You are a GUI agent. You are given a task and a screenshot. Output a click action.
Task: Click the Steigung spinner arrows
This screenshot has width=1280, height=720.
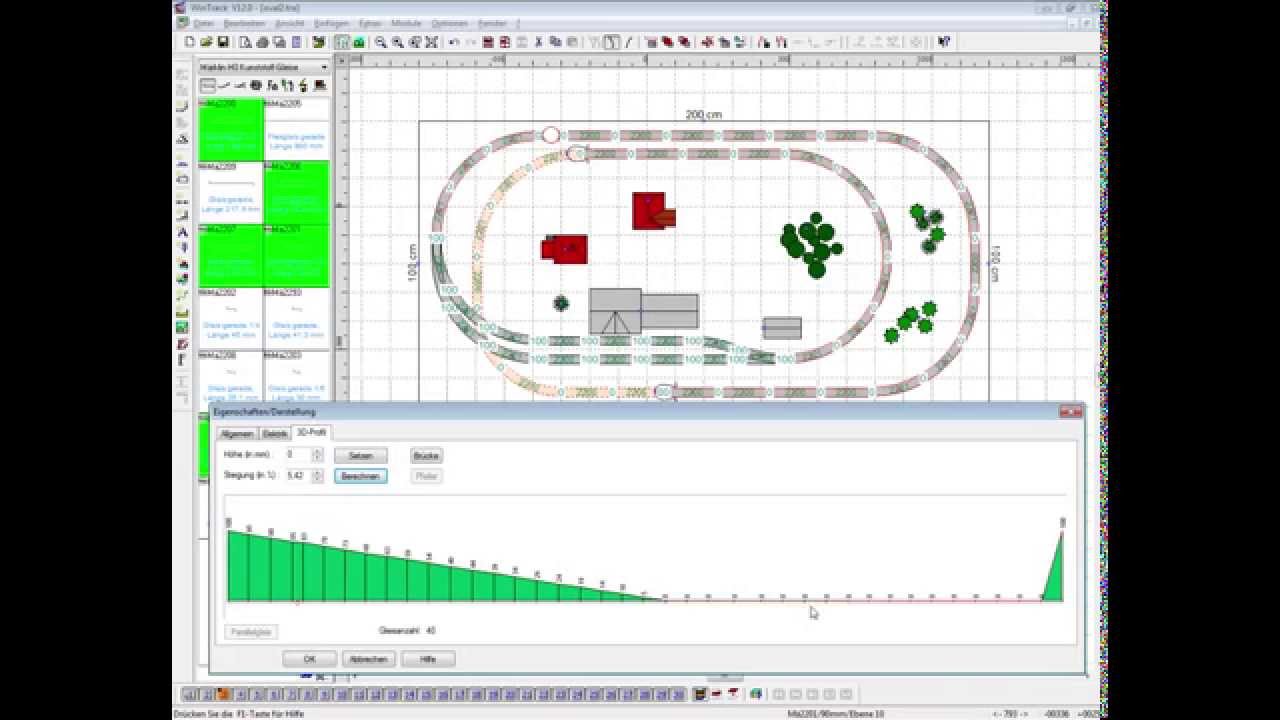coord(317,476)
